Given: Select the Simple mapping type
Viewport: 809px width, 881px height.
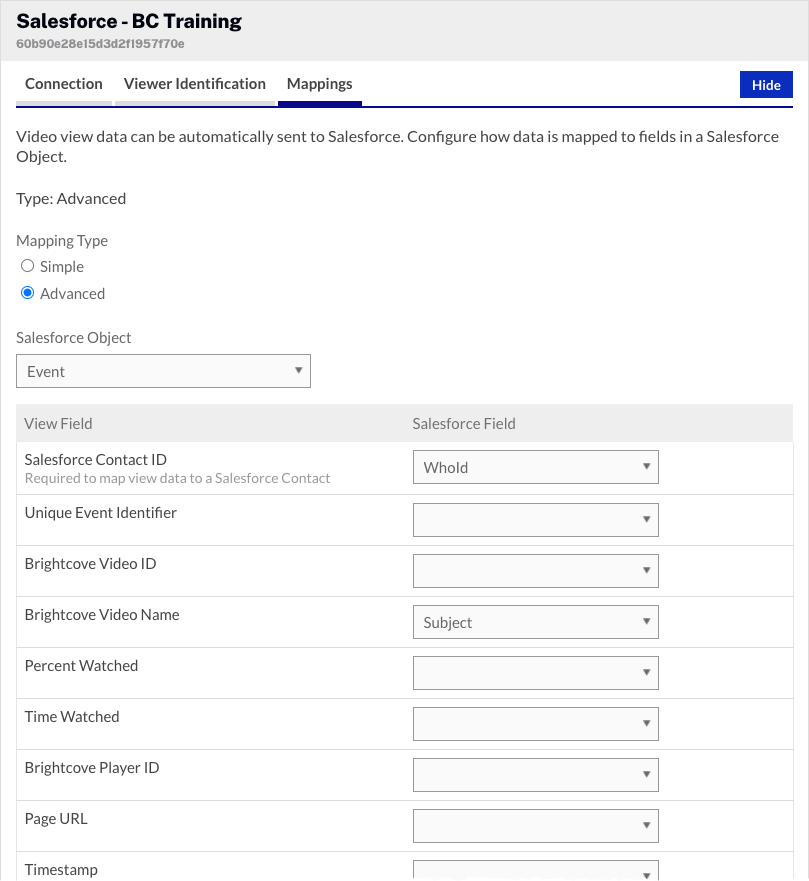Looking at the screenshot, I should pos(28,267).
